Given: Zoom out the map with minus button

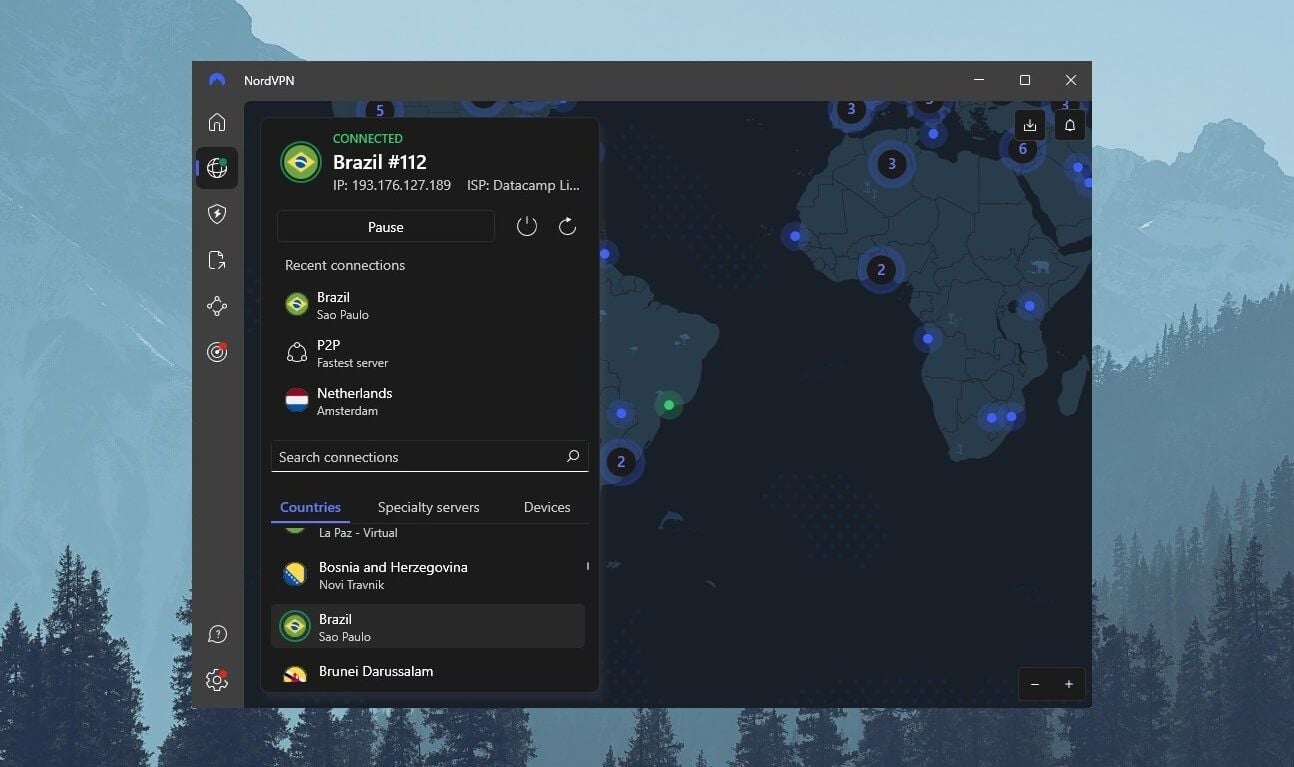Looking at the screenshot, I should (x=1035, y=684).
